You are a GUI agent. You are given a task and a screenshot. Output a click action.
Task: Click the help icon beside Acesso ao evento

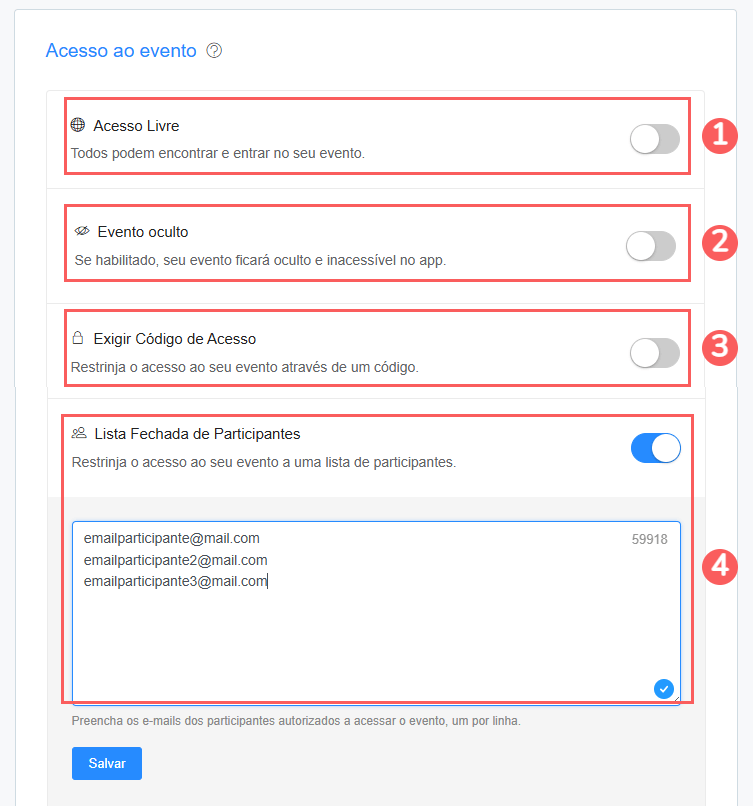pyautogui.click(x=213, y=51)
